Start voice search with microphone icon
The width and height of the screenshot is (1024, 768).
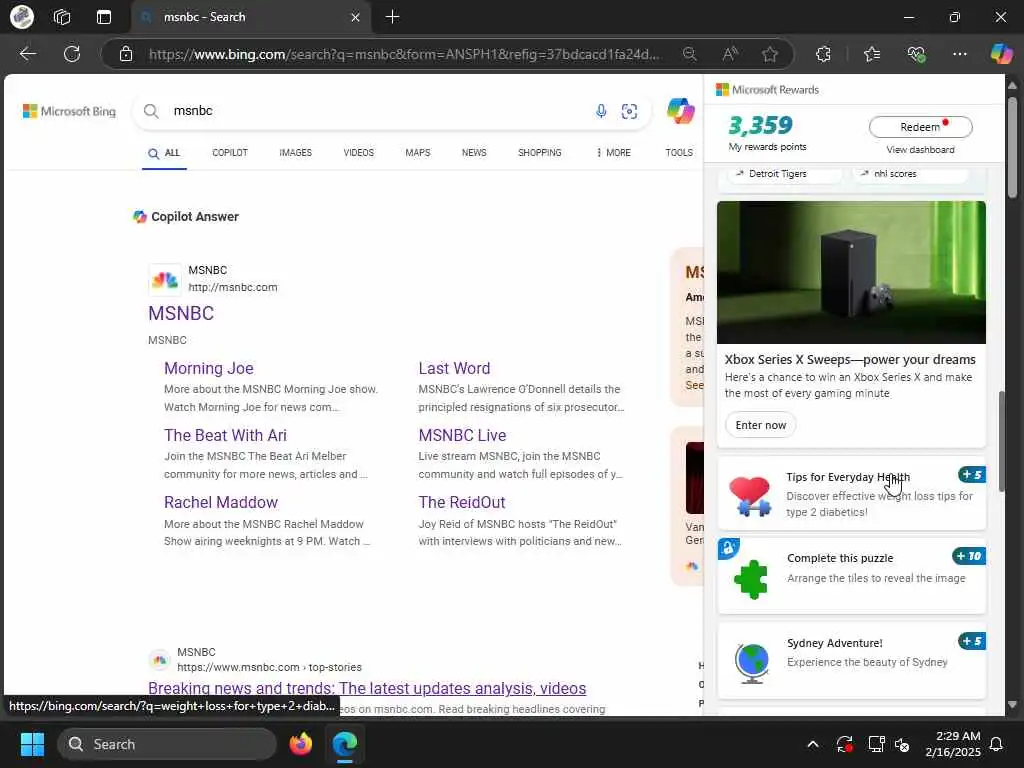click(601, 111)
